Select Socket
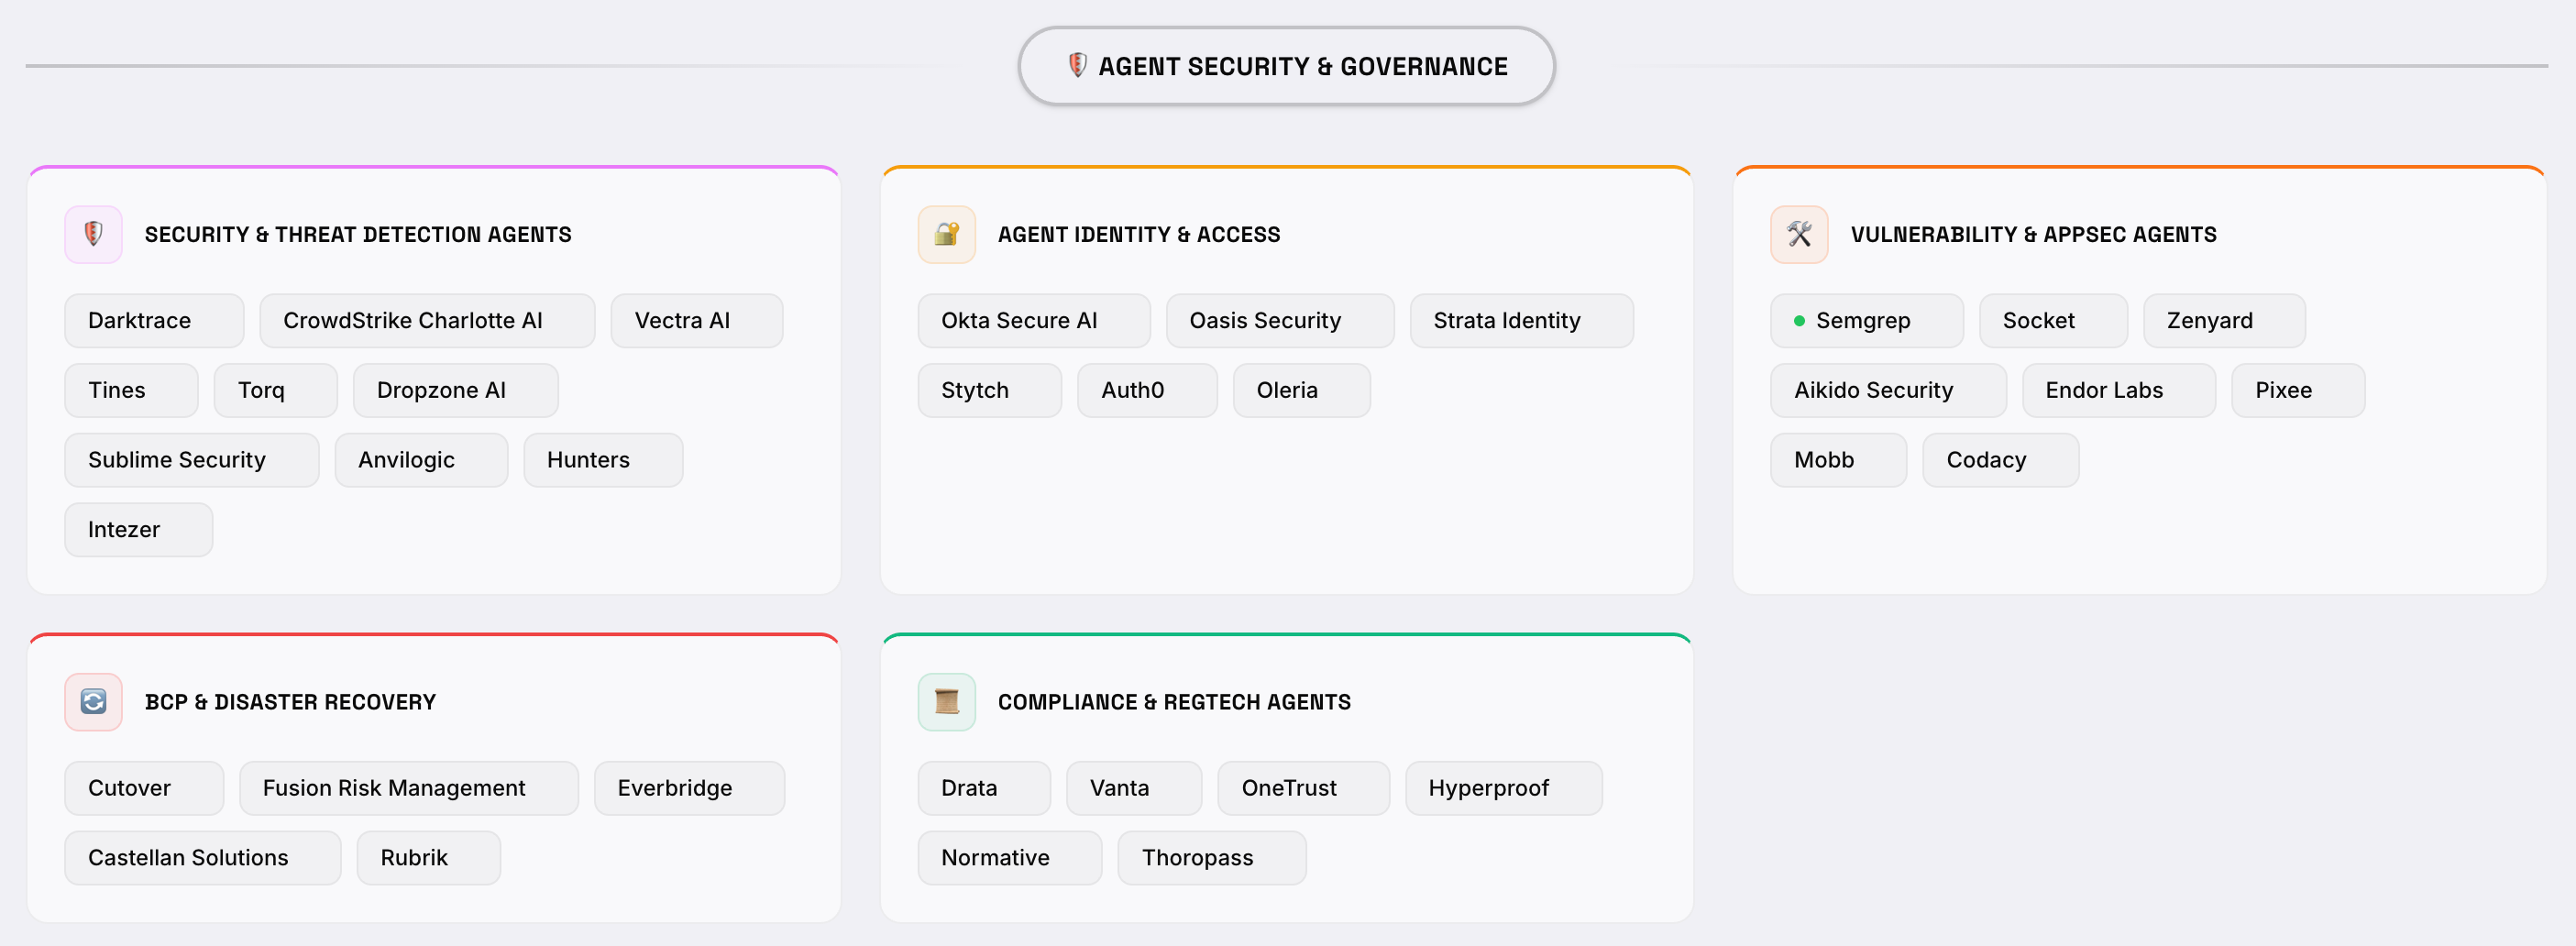 (x=2053, y=321)
